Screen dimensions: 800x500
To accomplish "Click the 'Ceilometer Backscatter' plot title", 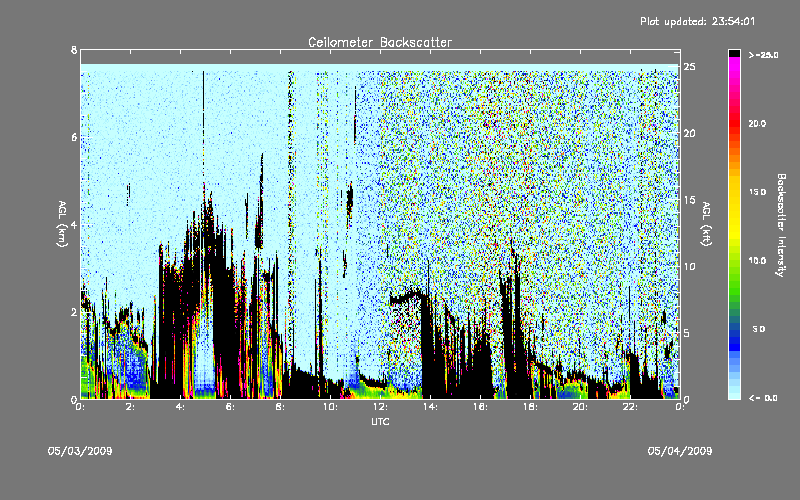I will [x=380, y=42].
